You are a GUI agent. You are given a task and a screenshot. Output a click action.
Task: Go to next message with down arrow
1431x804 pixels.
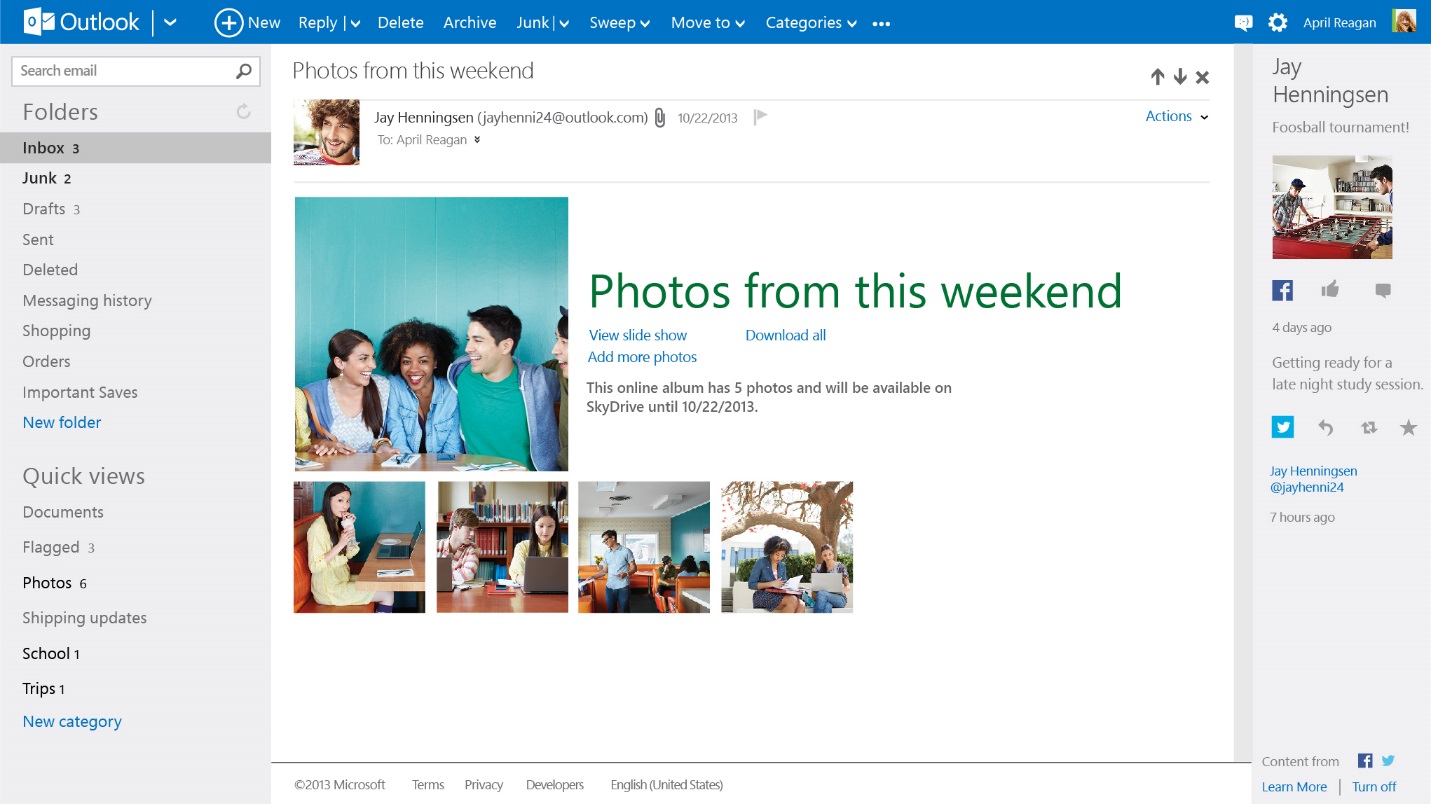(1180, 77)
